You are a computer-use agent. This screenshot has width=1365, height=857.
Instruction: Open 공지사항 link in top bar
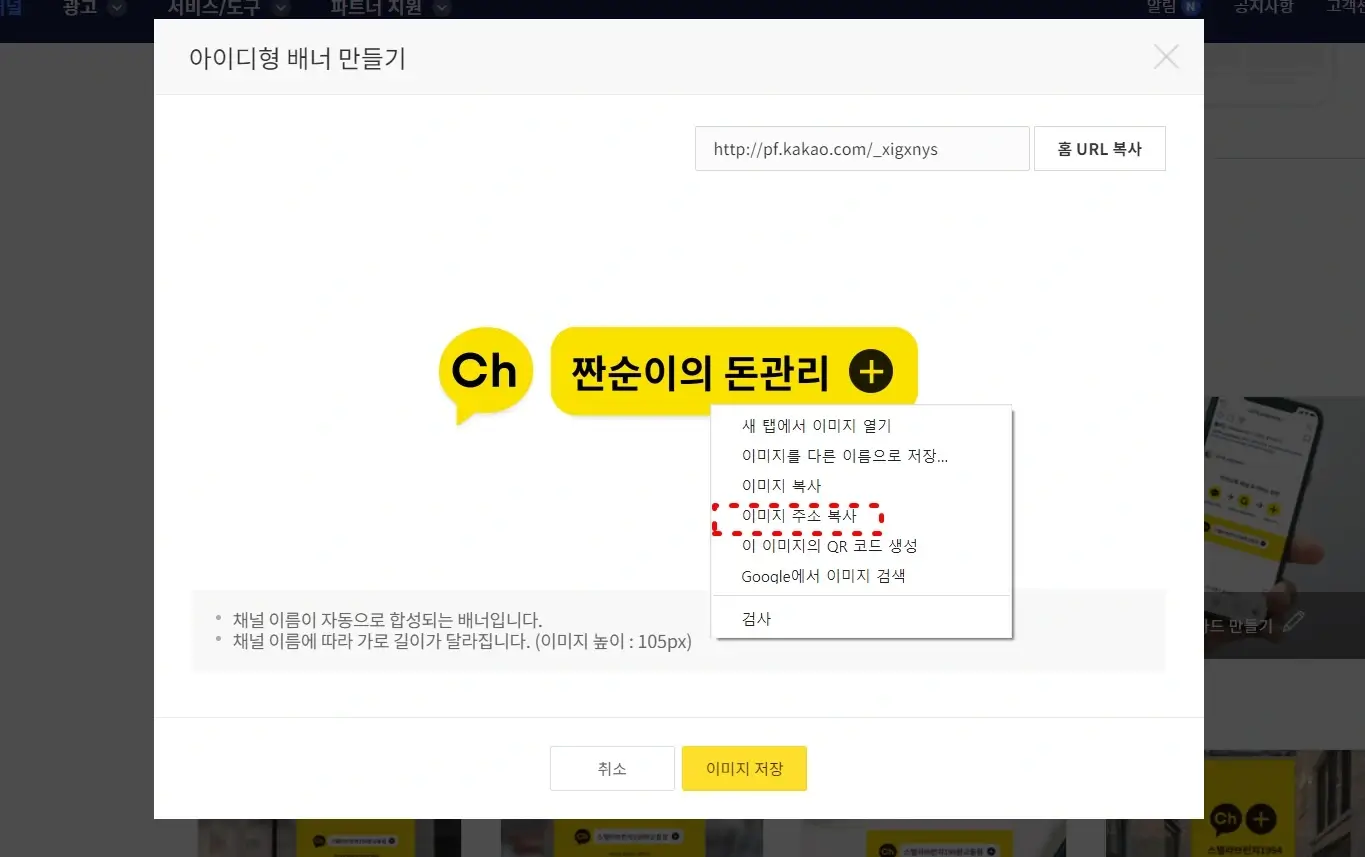point(1263,7)
